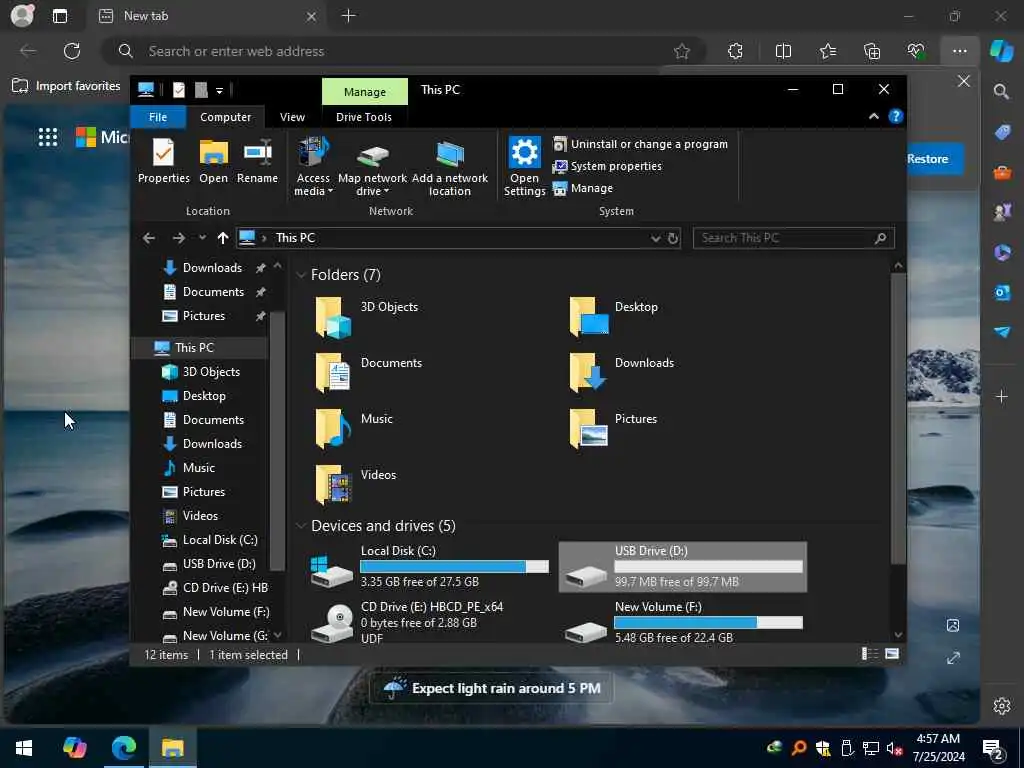Image resolution: width=1024 pixels, height=768 pixels.
Task: Refresh the This PC view
Action: click(673, 238)
